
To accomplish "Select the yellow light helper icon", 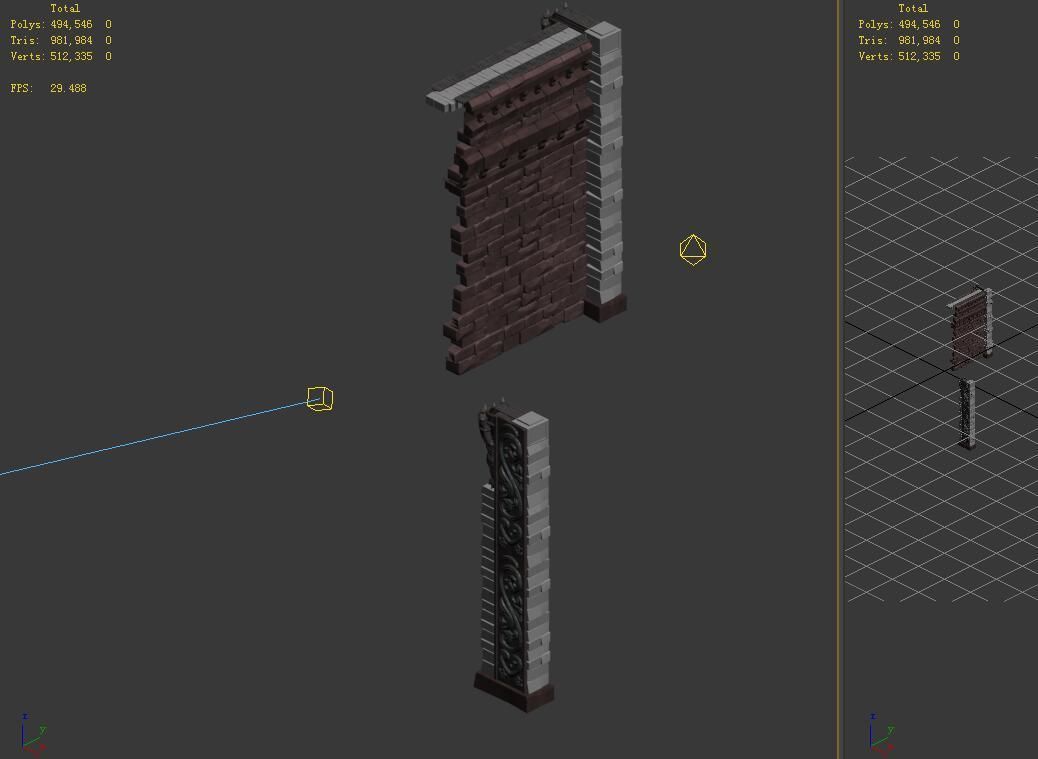I will (693, 249).
